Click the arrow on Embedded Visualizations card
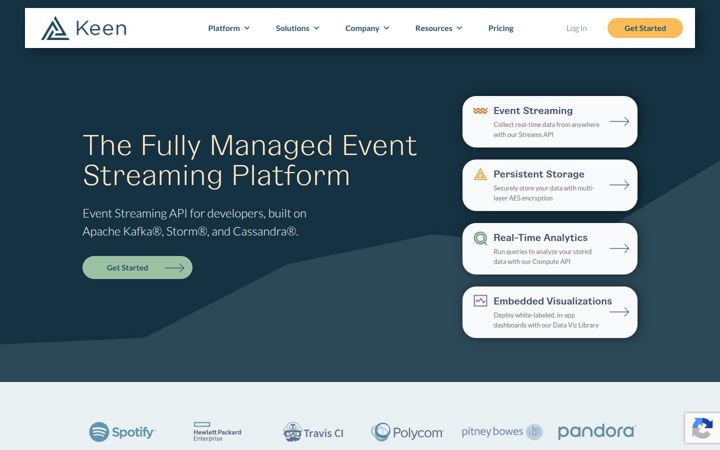This screenshot has height=450, width=720. click(x=619, y=312)
